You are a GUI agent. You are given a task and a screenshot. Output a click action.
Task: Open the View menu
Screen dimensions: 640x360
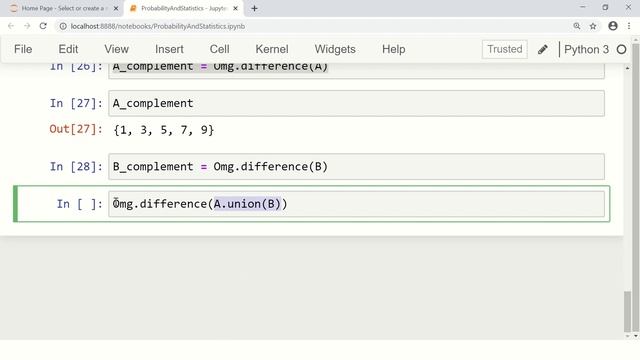(116, 49)
